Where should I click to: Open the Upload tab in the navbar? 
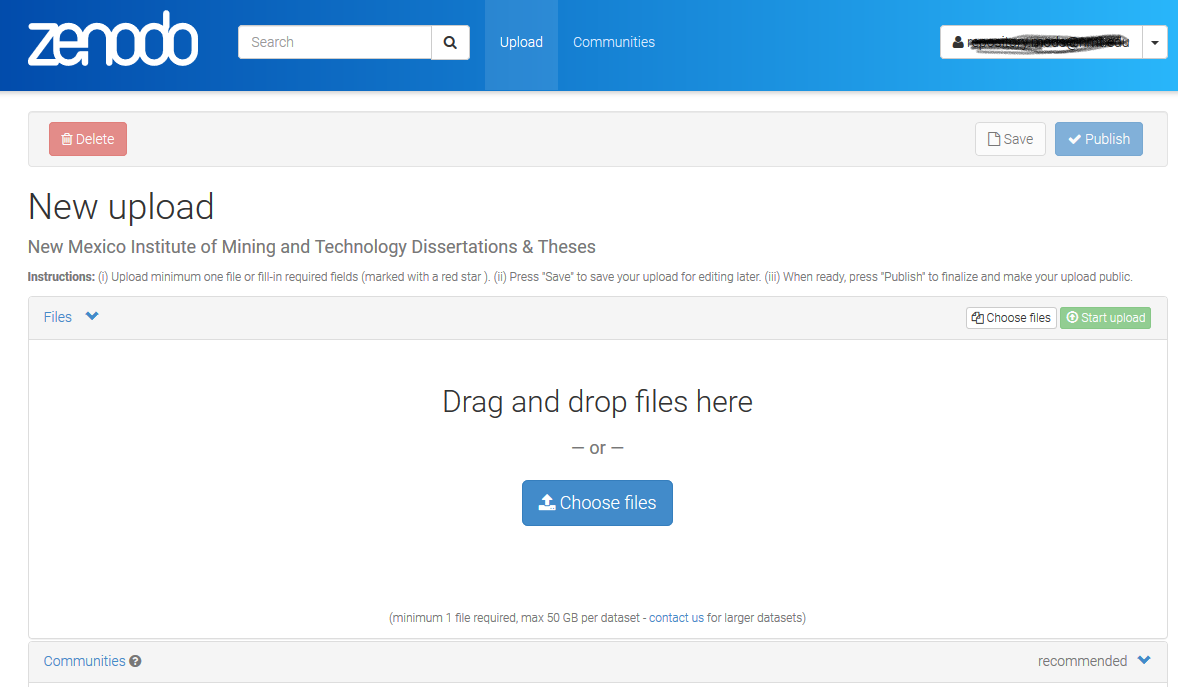click(x=521, y=42)
